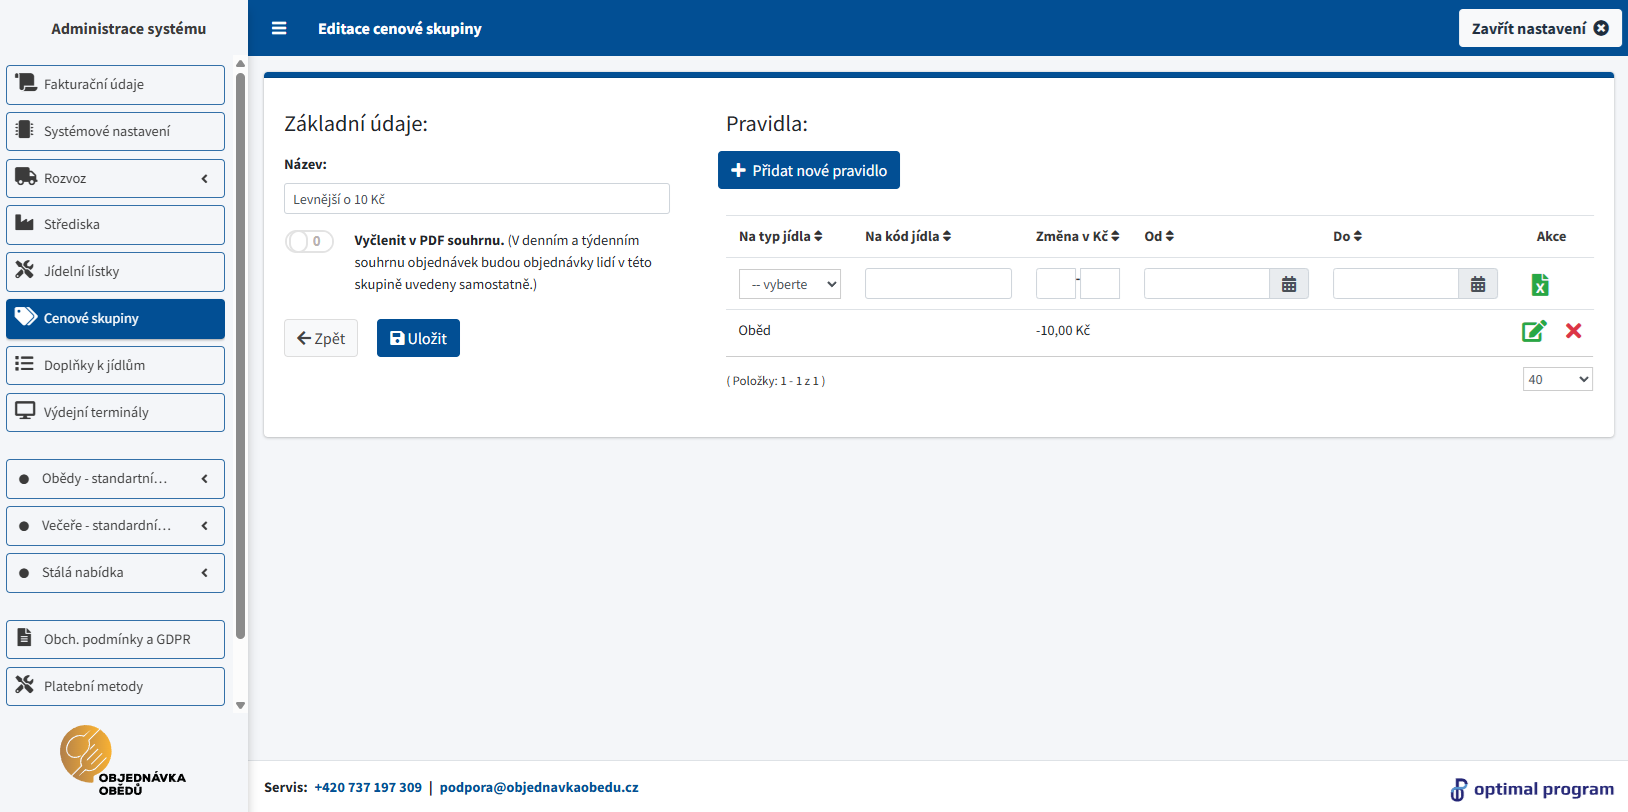Click the Zavřít nastavení button
Viewport: 1628px width, 812px height.
click(1538, 28)
